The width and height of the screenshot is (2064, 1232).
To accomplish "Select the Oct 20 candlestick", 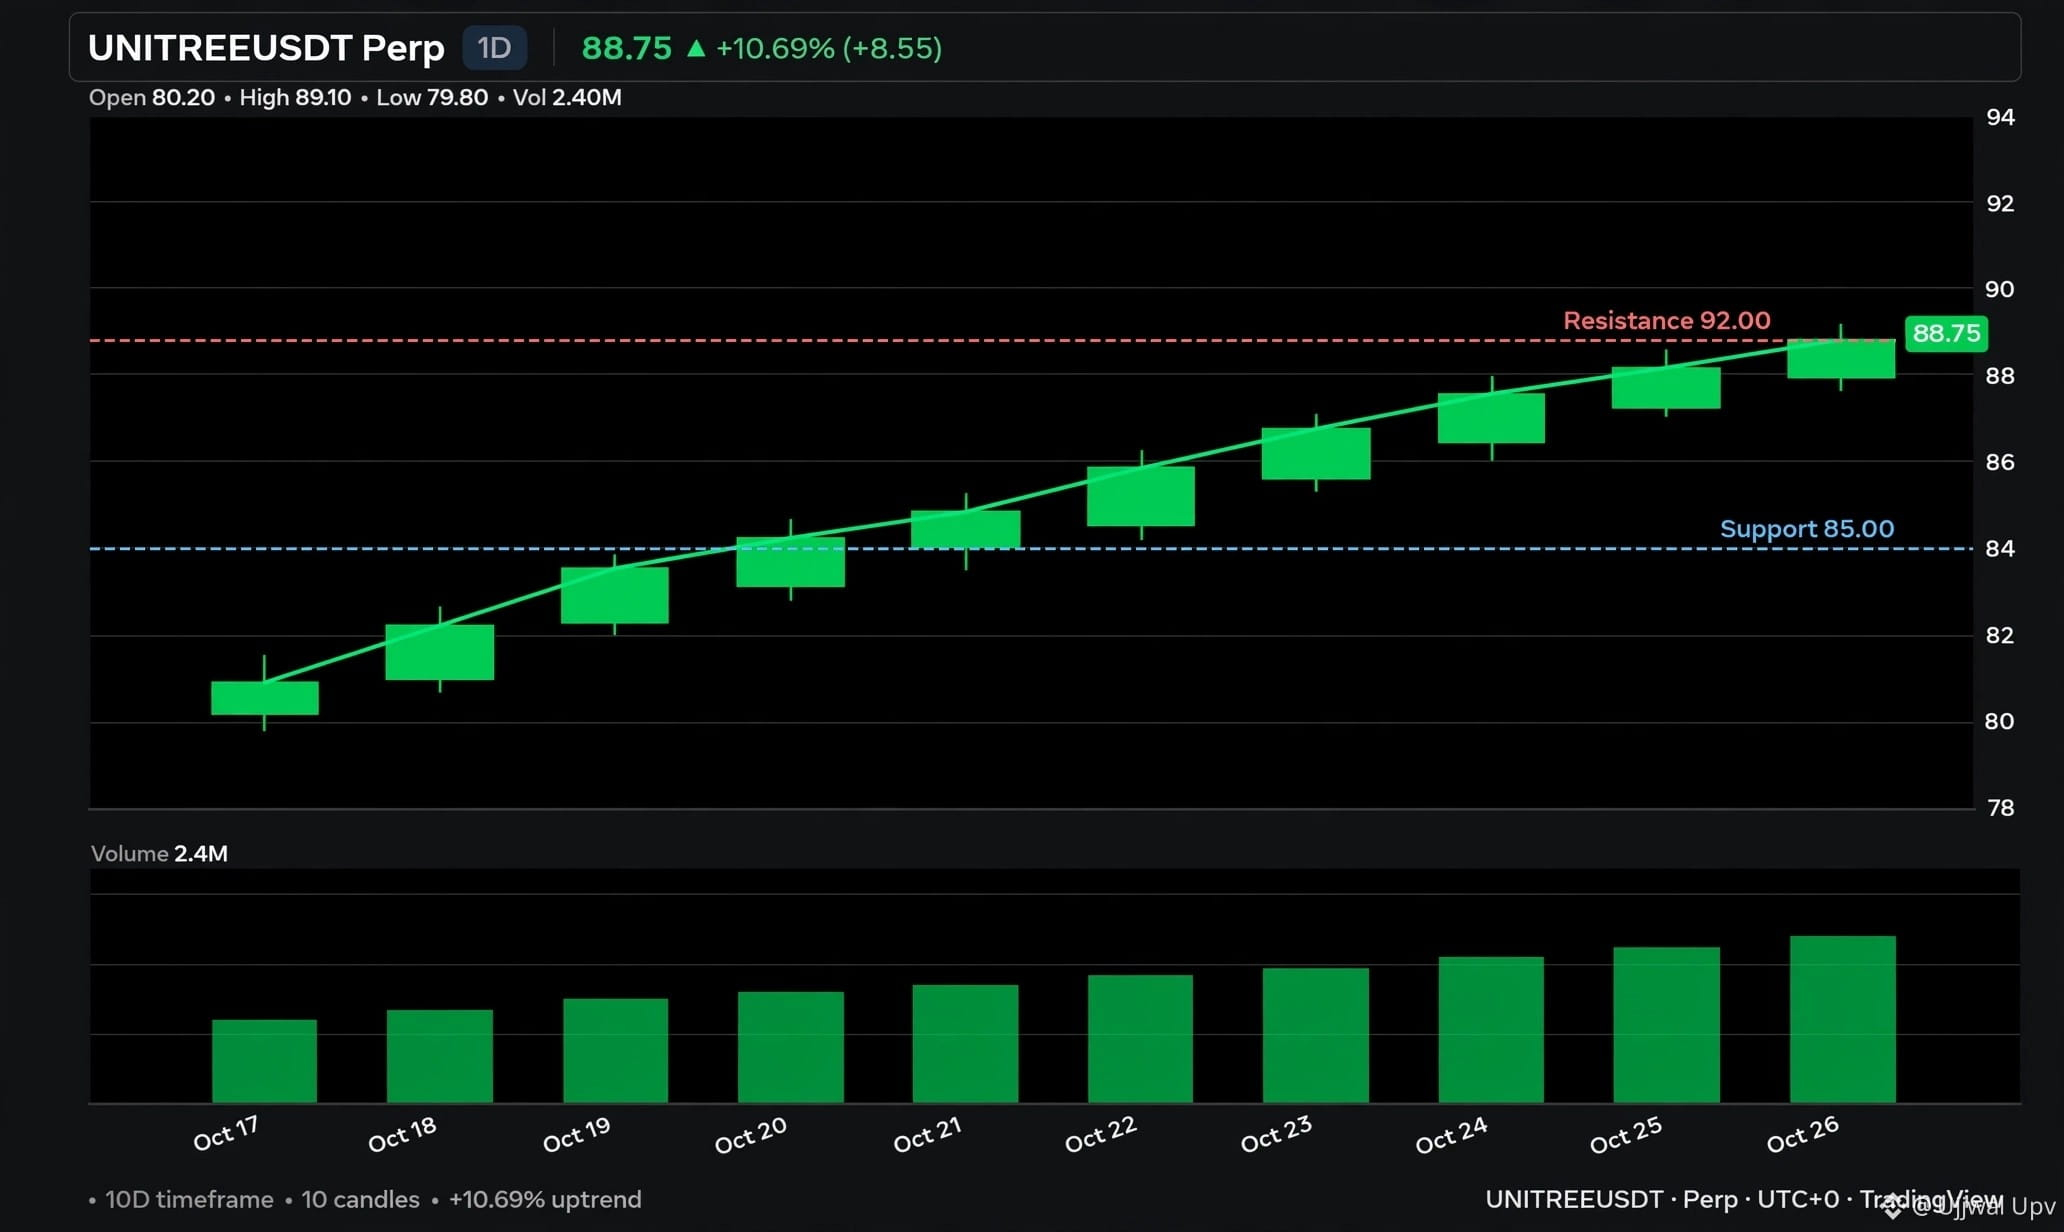I will point(791,561).
